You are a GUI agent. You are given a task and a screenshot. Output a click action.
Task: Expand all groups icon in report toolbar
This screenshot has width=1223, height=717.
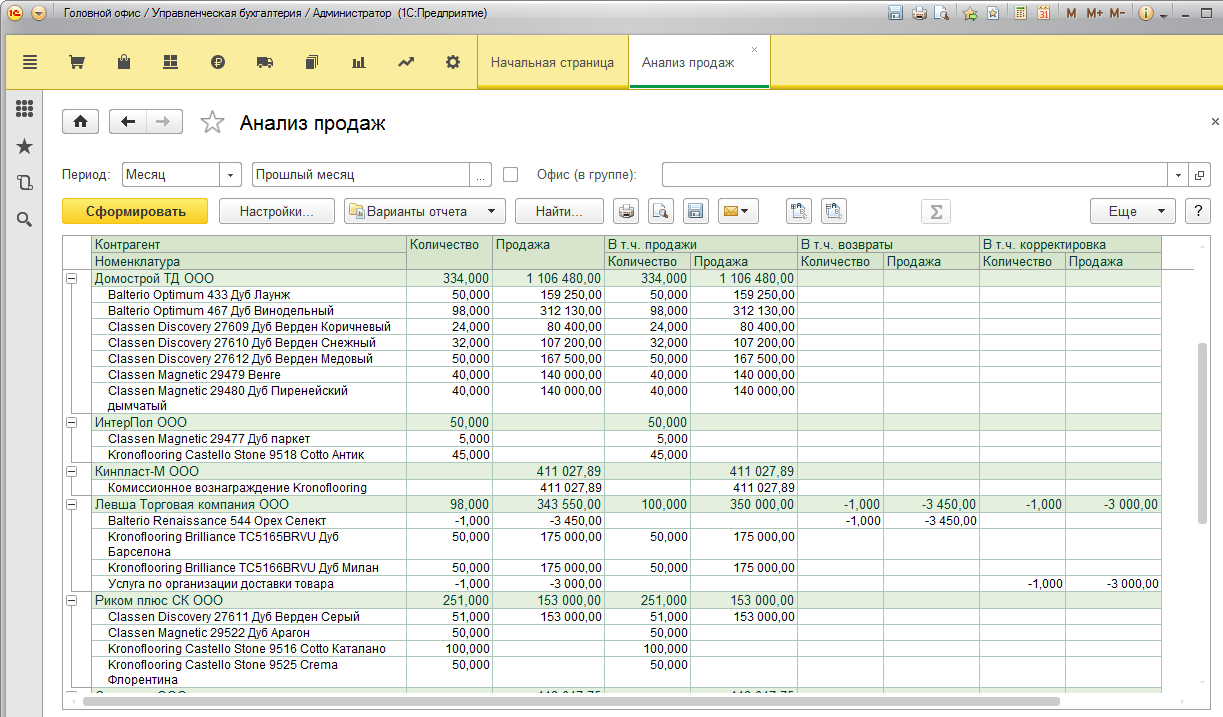[799, 211]
